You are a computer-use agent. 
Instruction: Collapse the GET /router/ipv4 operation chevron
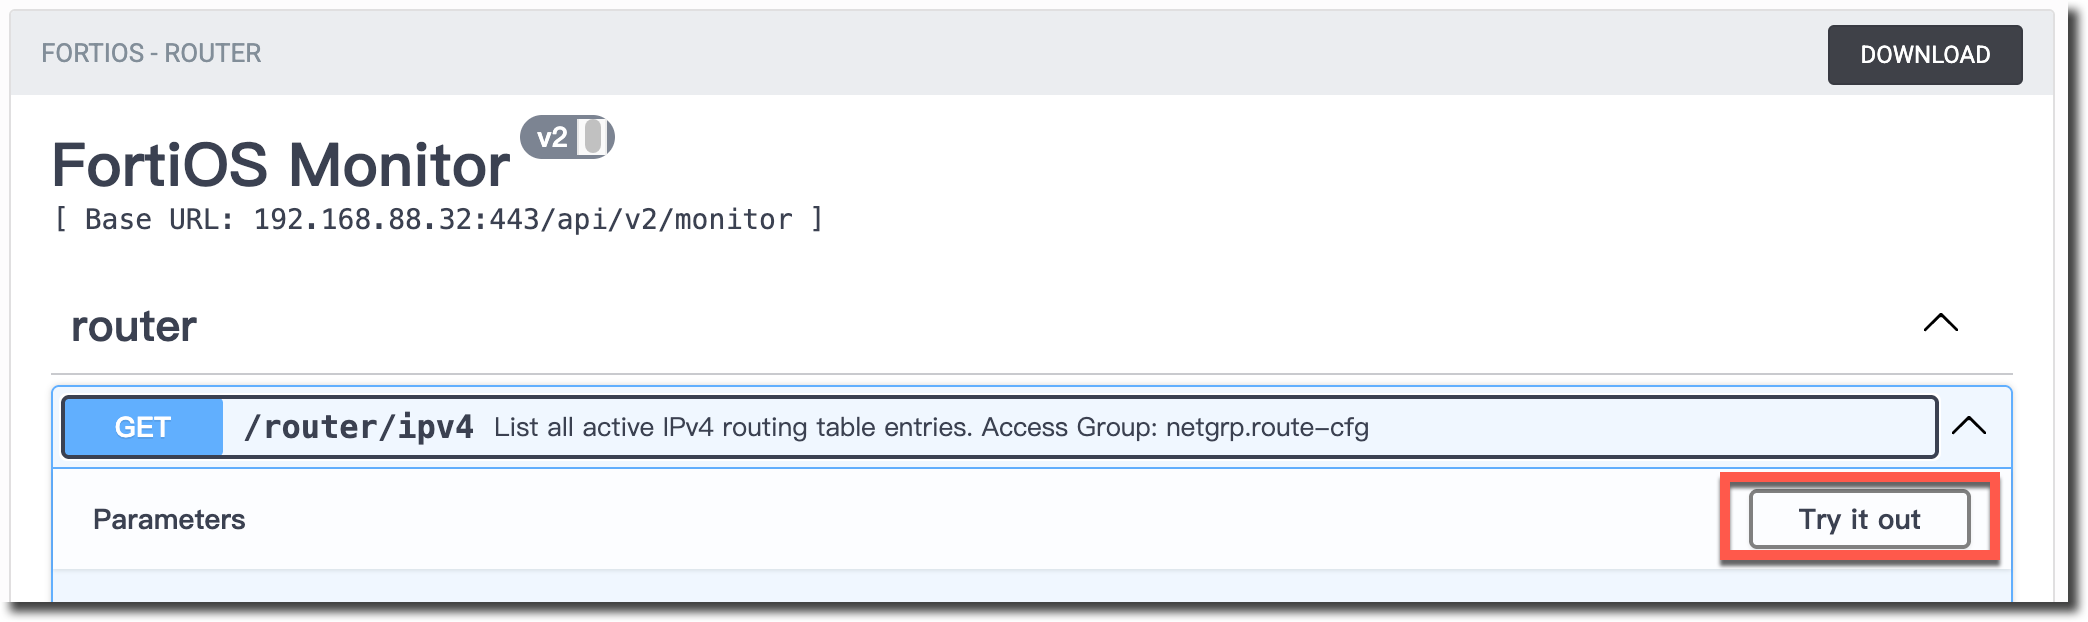pyautogui.click(x=1968, y=426)
